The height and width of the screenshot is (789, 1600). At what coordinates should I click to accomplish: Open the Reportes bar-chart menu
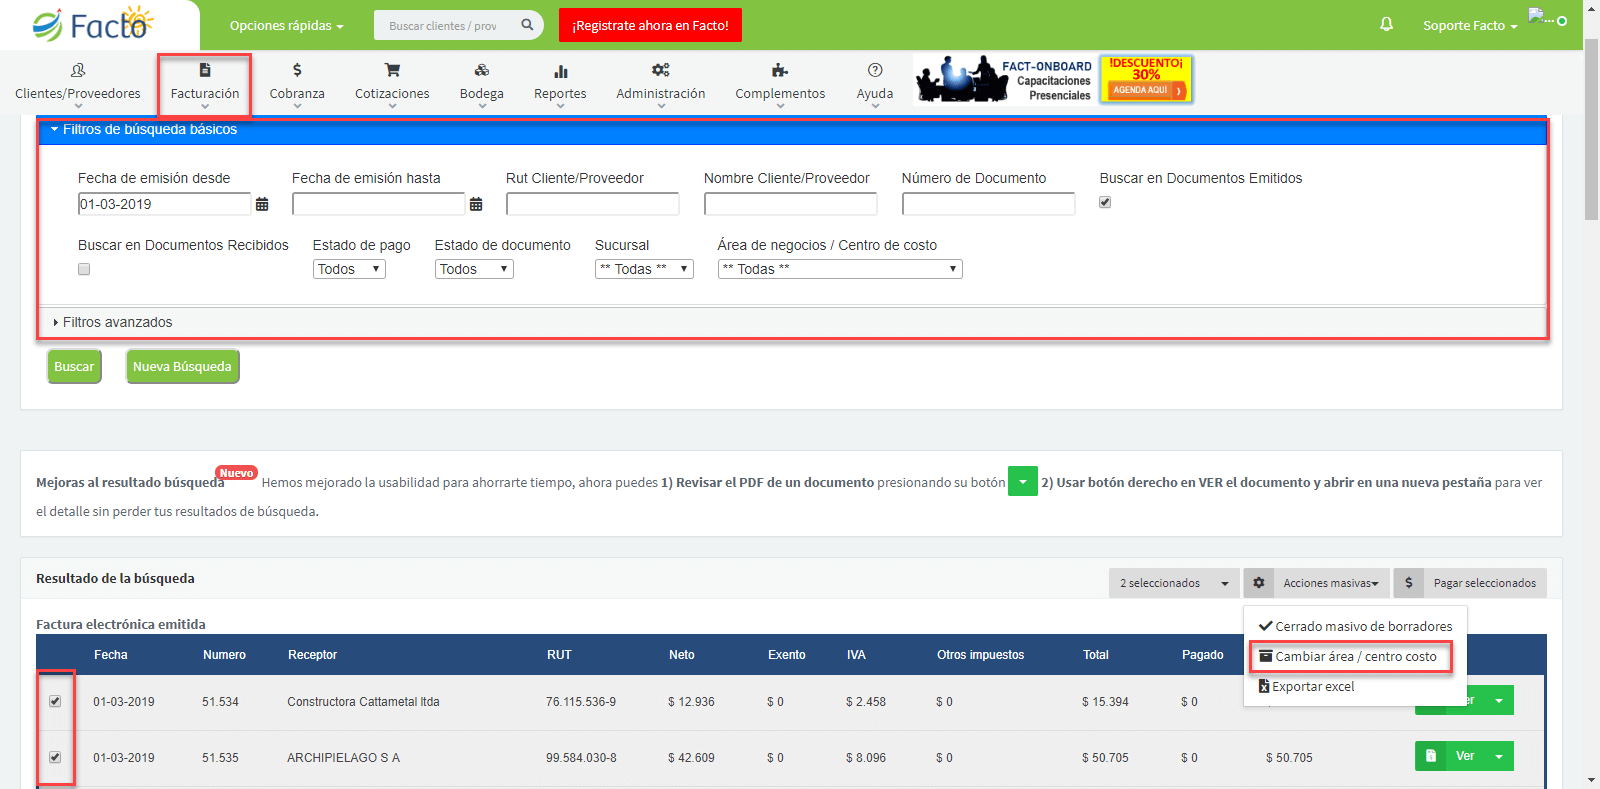click(561, 71)
